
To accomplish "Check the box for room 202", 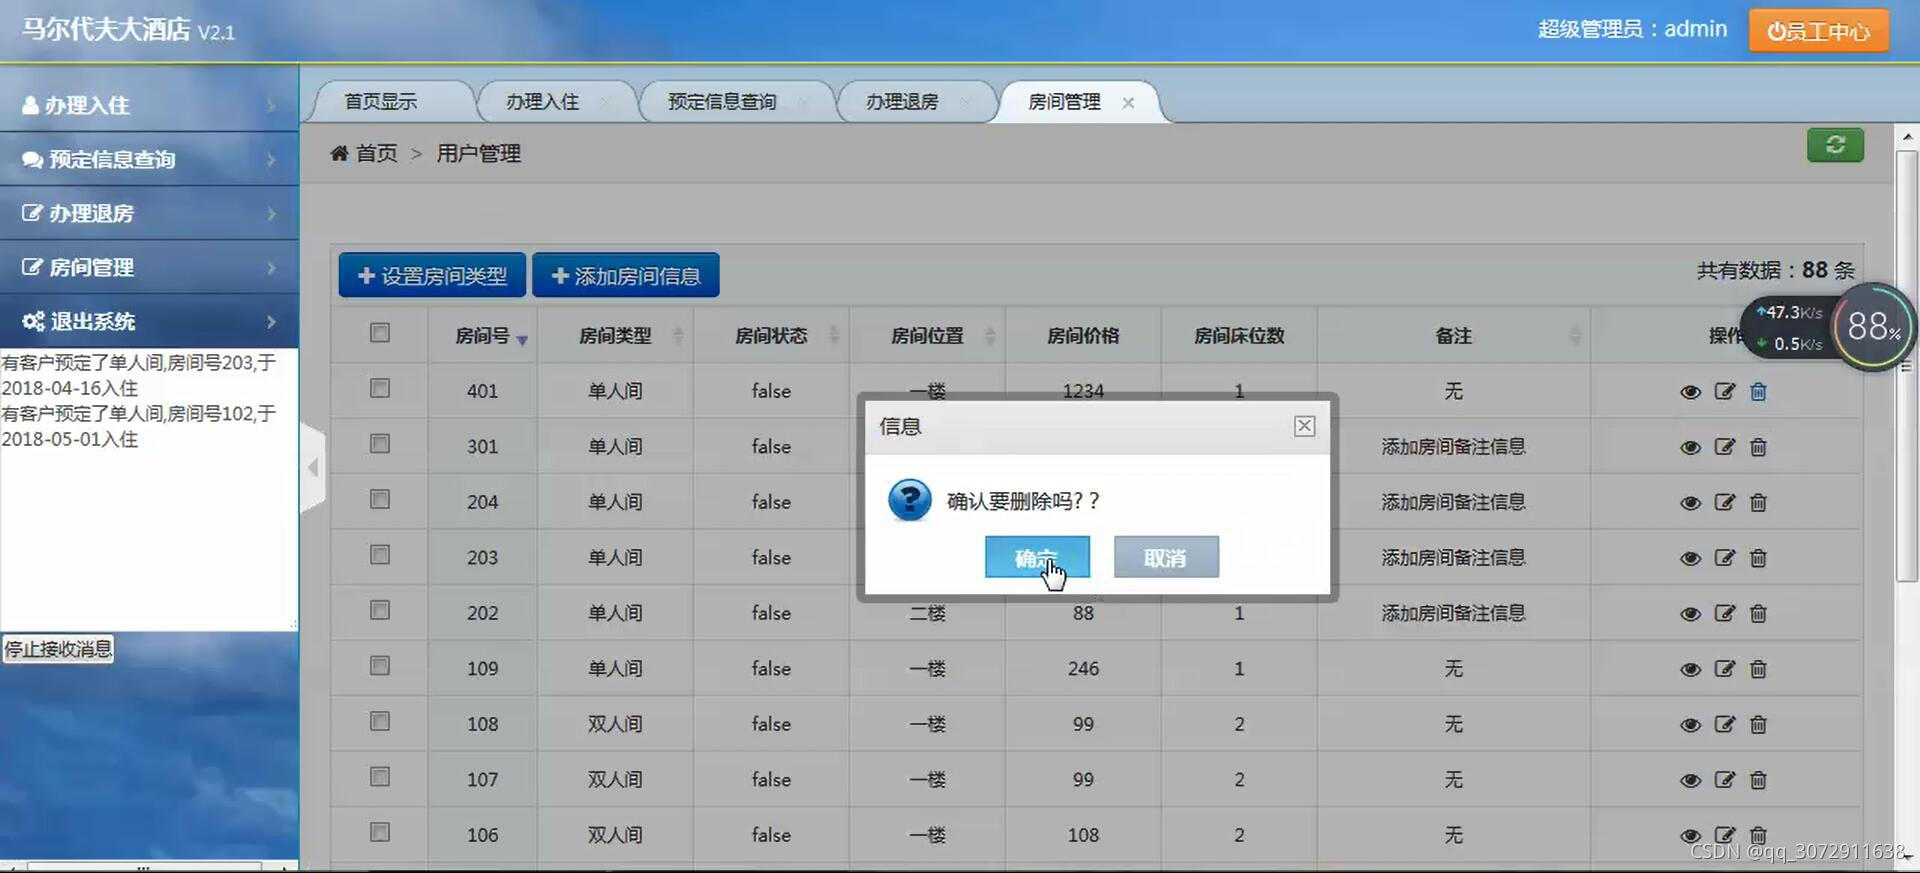I will click(380, 610).
